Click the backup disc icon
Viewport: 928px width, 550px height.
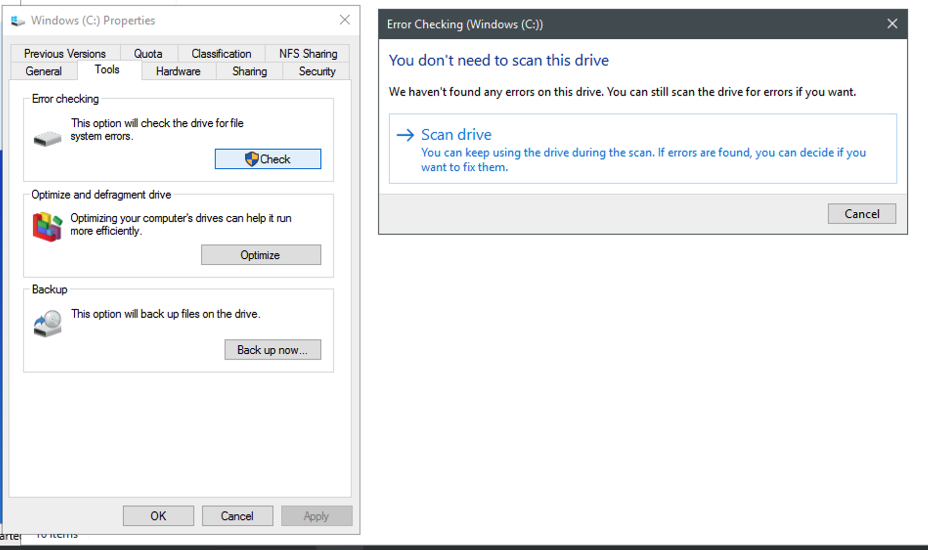[47, 324]
